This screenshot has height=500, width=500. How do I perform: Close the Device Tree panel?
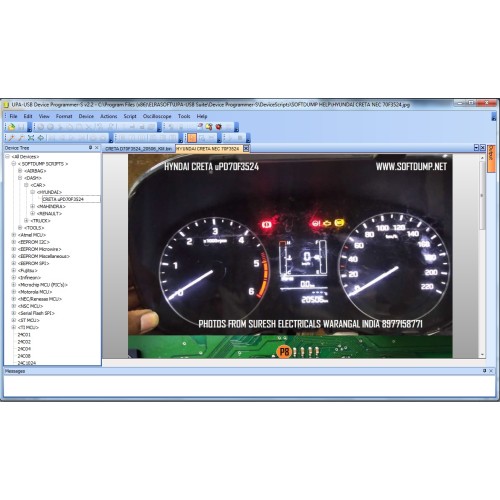(x=97, y=148)
